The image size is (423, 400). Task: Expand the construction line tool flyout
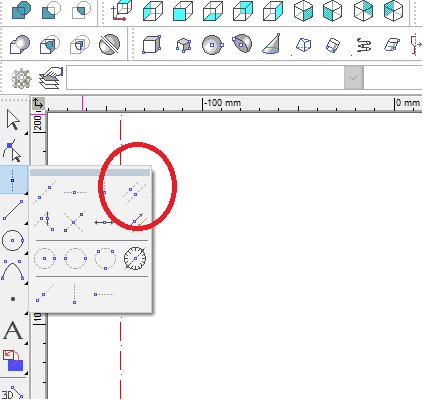point(13,180)
